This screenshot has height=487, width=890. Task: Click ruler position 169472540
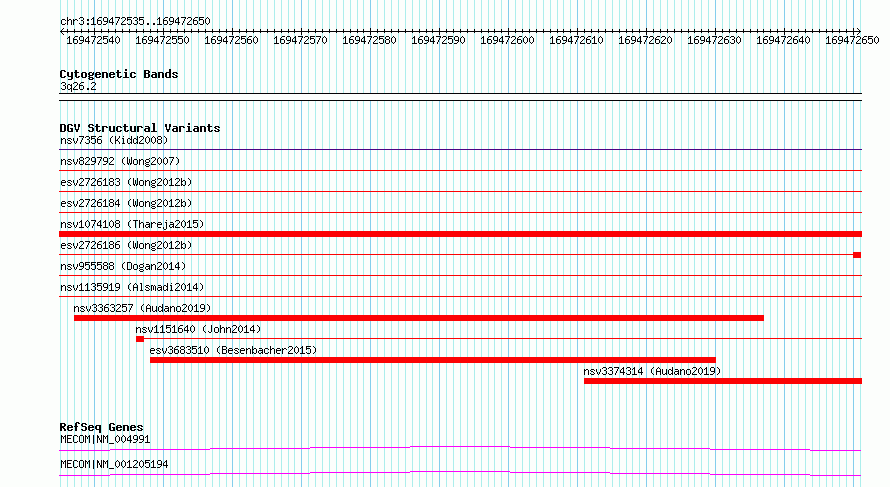pyautogui.click(x=93, y=40)
